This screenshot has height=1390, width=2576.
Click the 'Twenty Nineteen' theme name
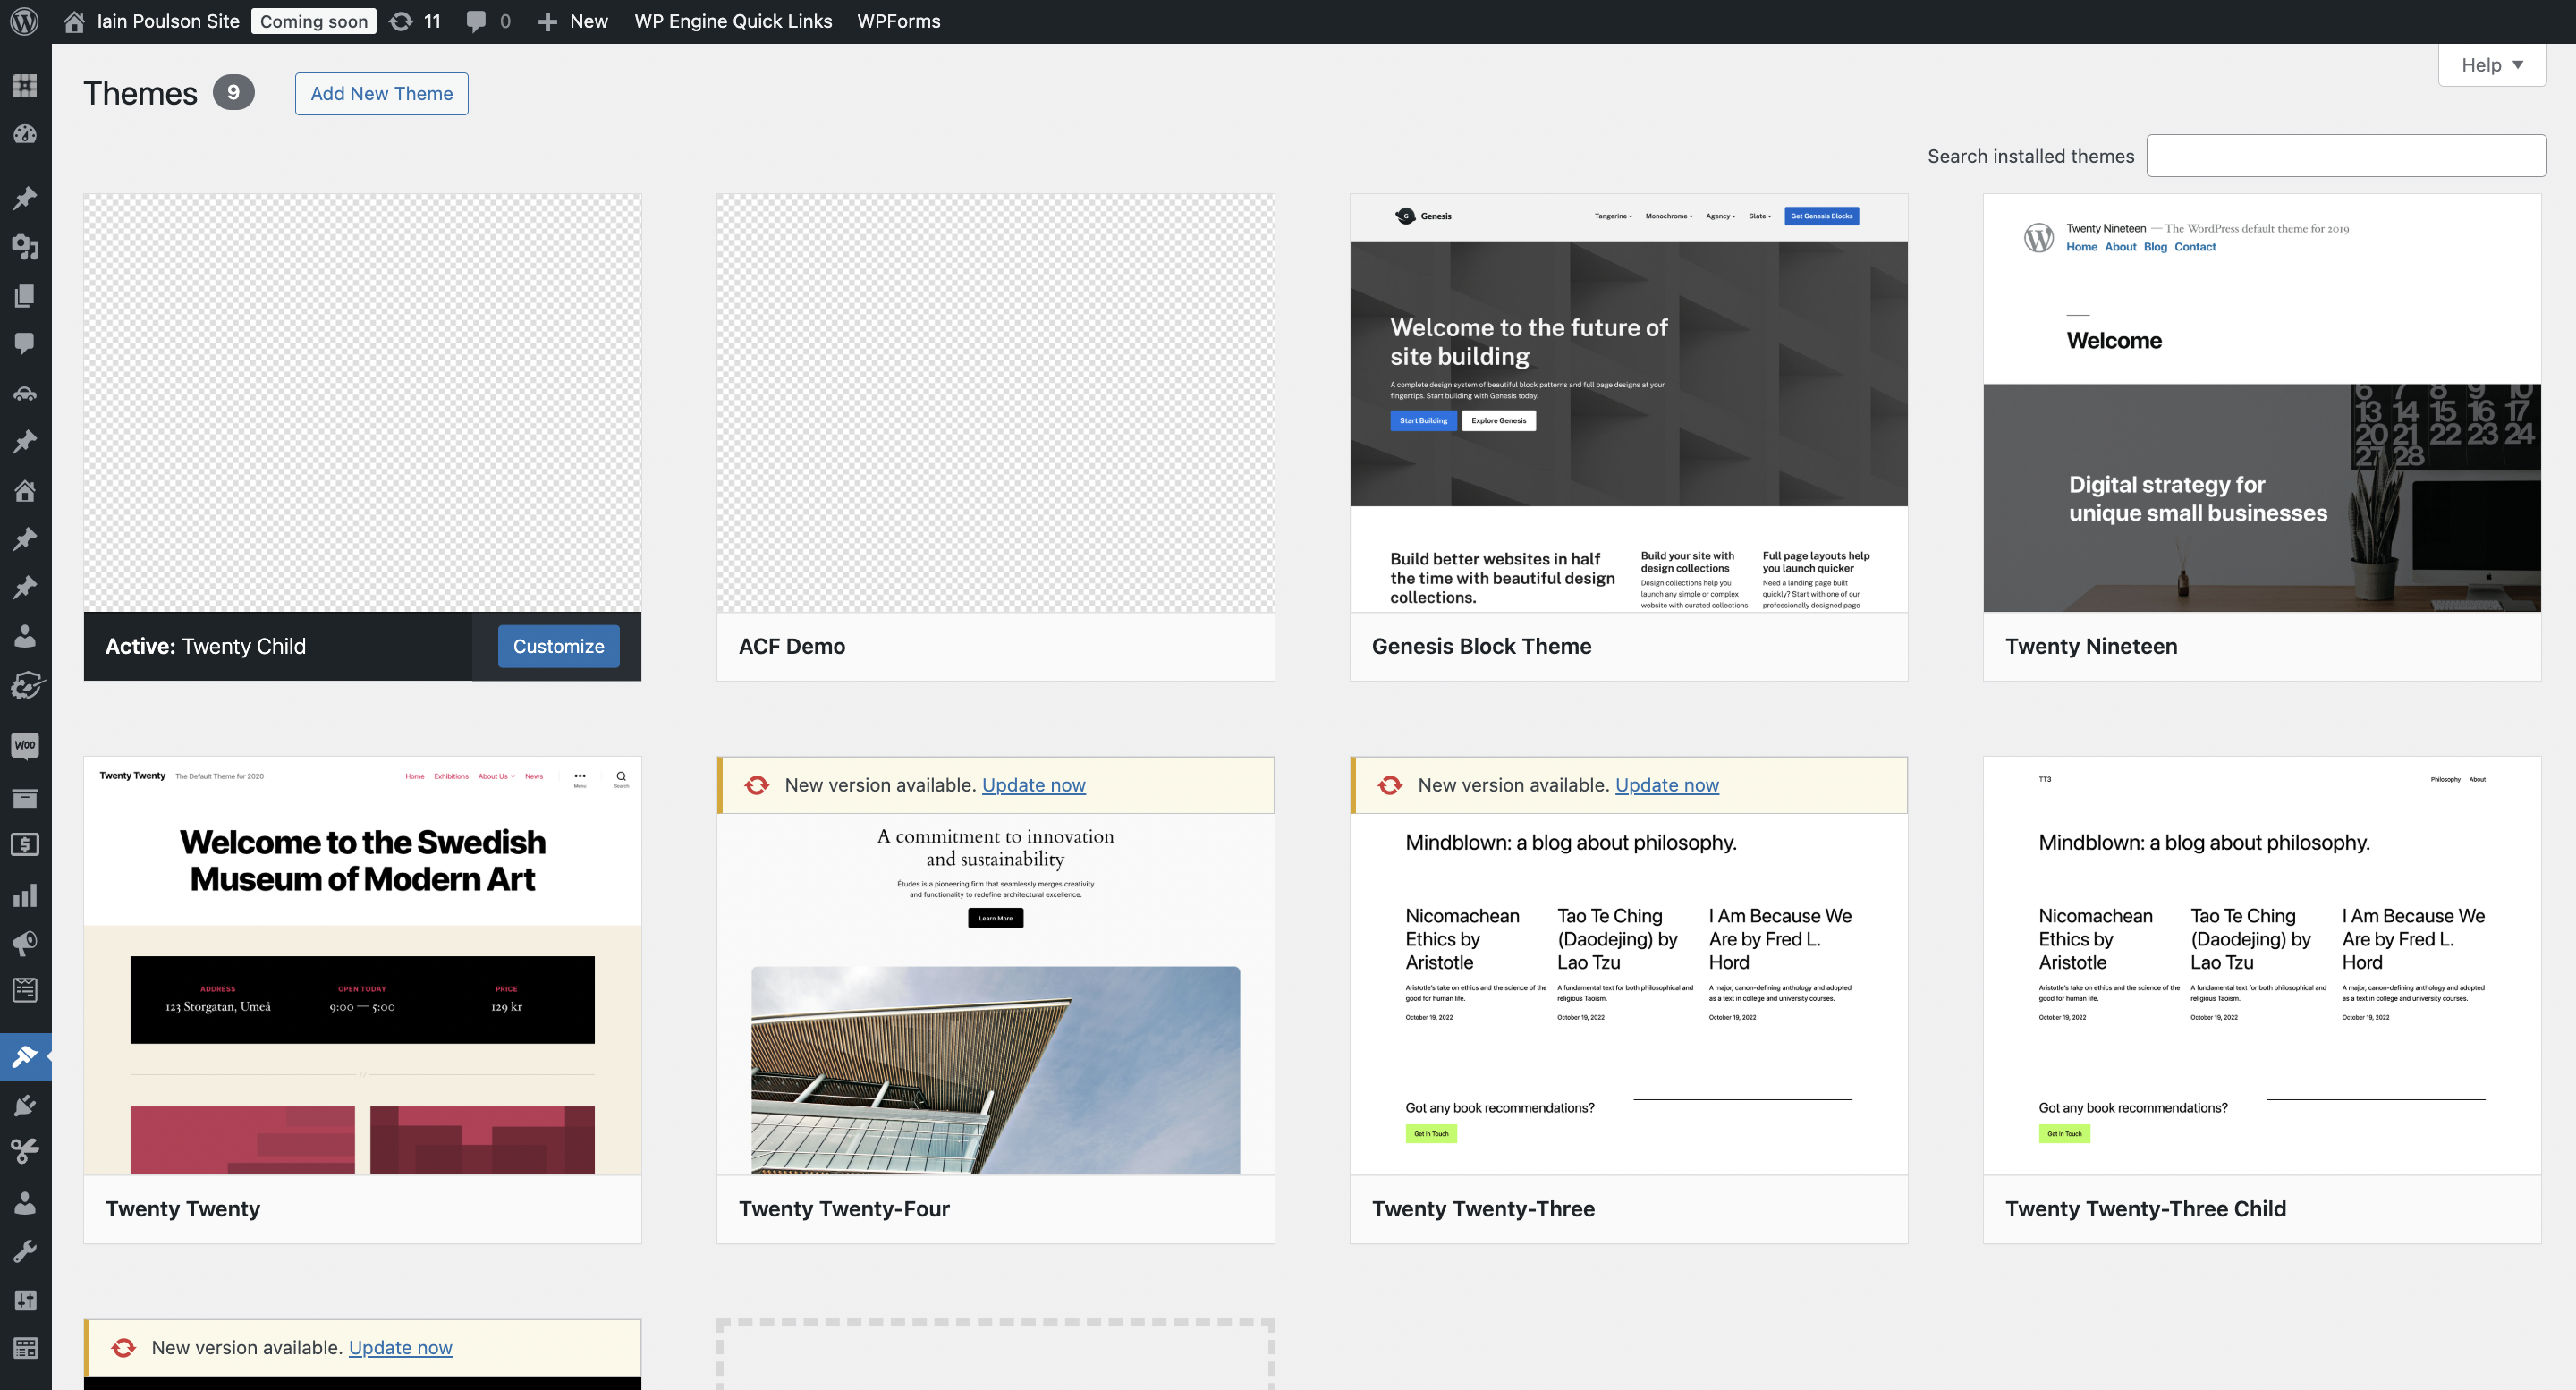coord(2091,646)
